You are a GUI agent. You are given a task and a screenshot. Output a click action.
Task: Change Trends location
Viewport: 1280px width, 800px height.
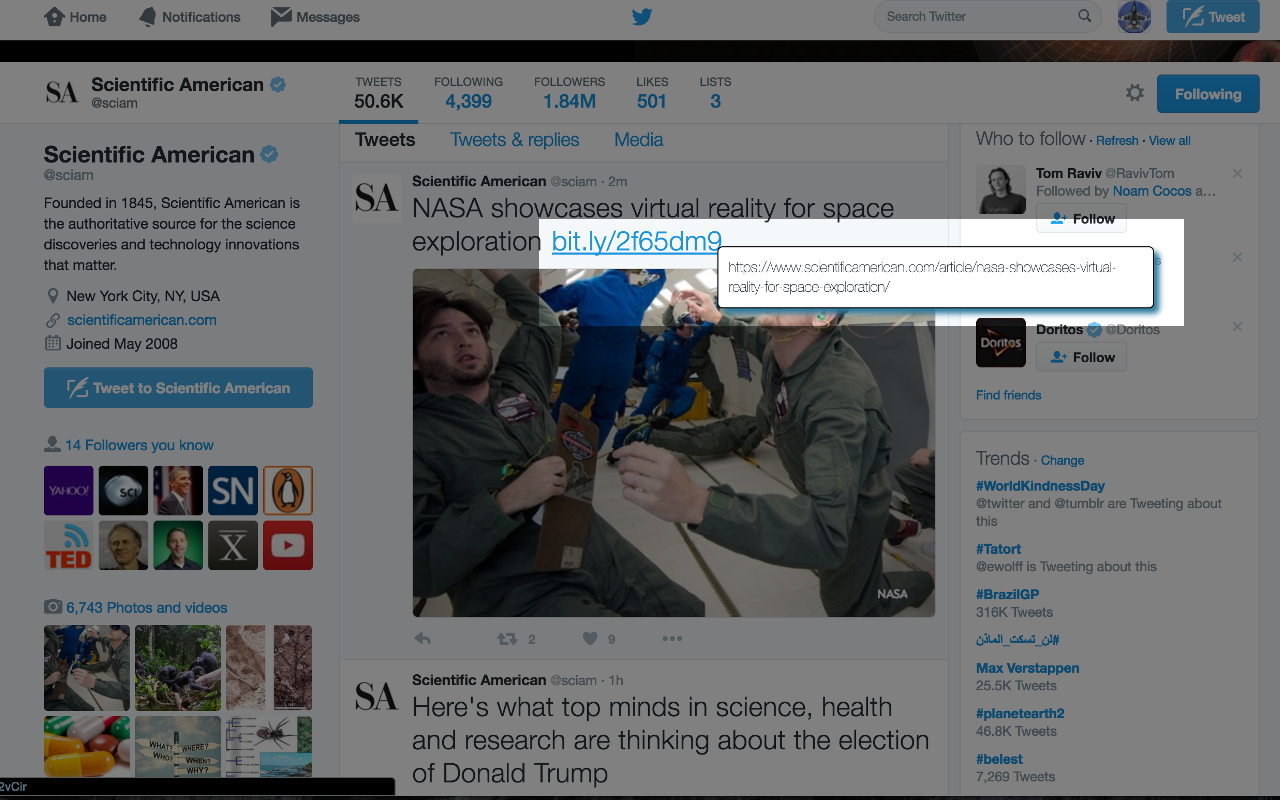[x=1062, y=460]
